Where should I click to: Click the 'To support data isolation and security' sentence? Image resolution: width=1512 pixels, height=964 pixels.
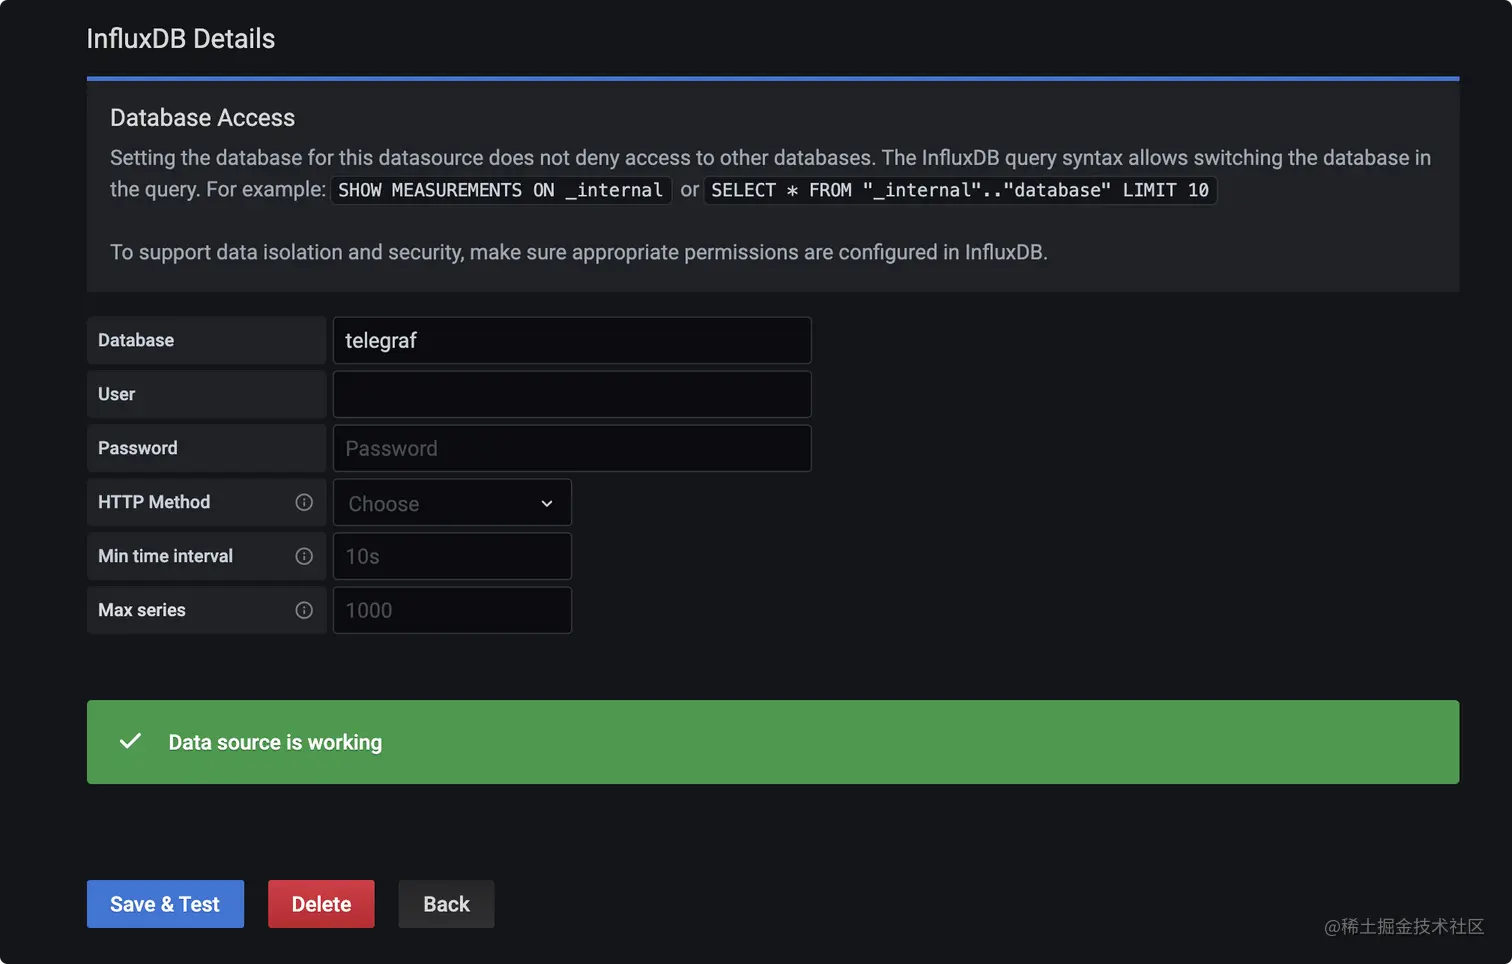point(579,252)
